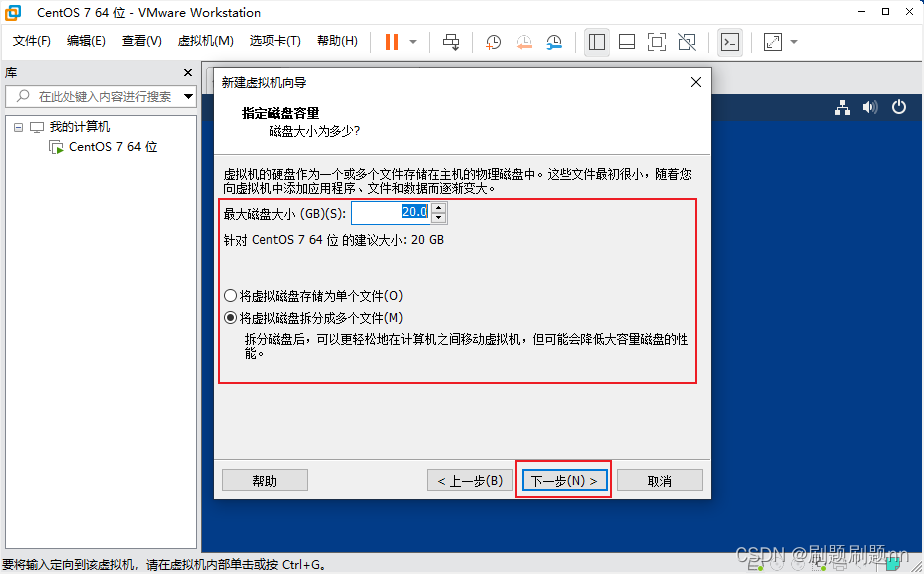Click the stretch guest display icon
This screenshot has height=574, width=924.
773,42
